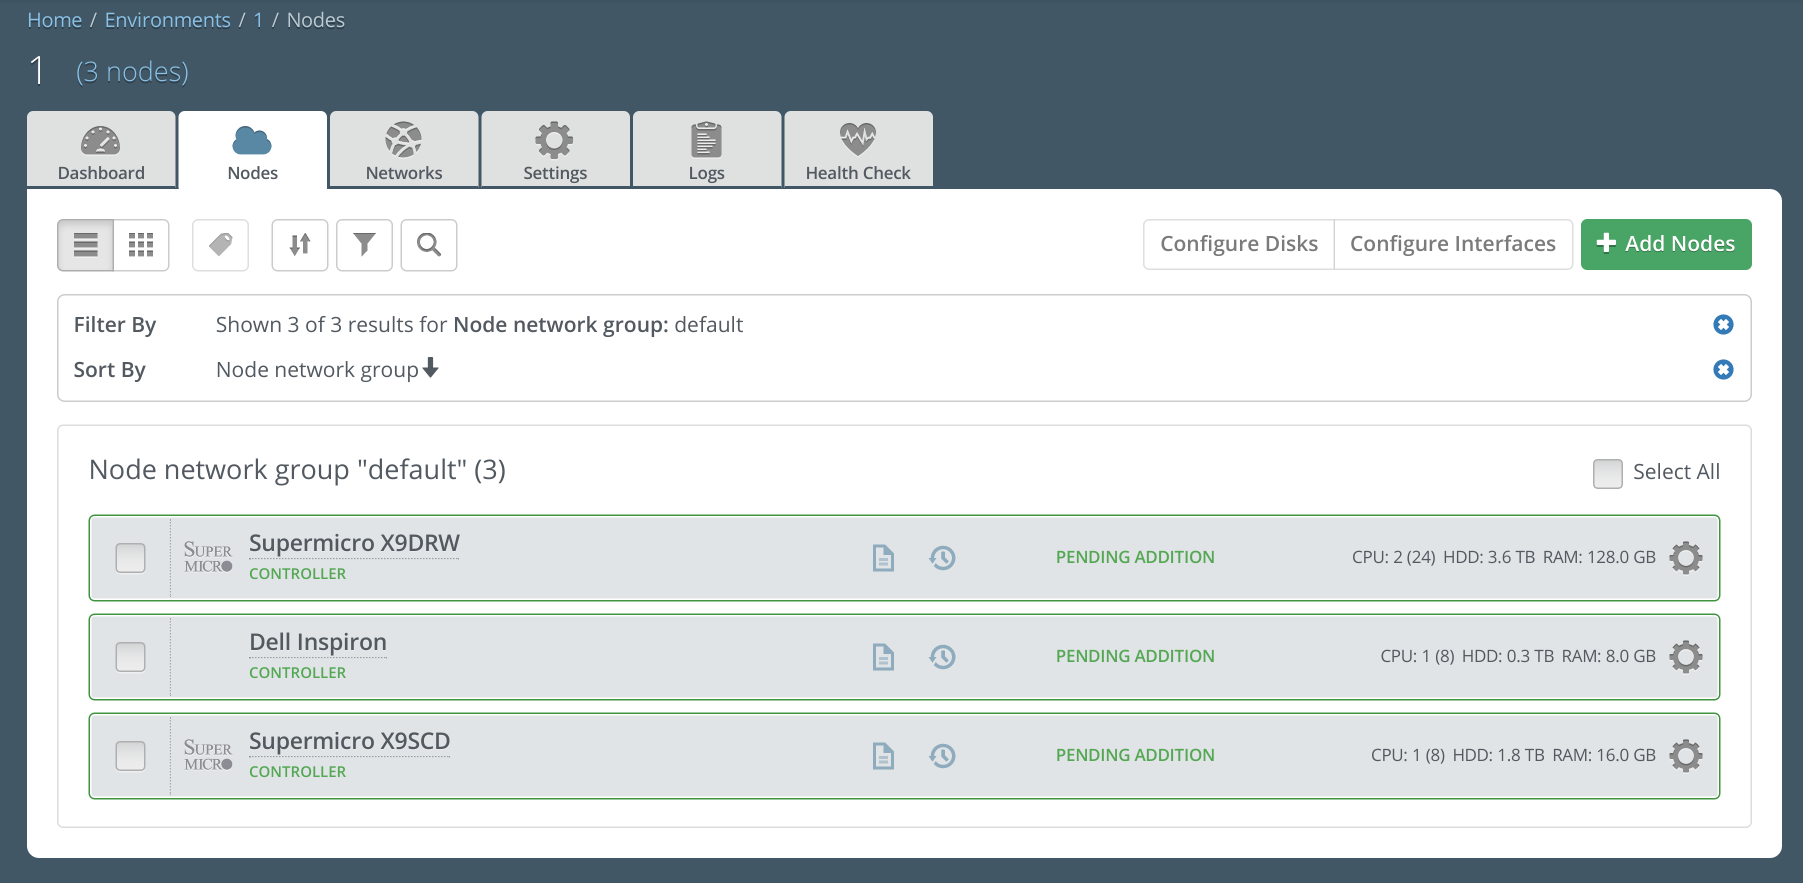Select the standard list view mode

[x=86, y=245]
